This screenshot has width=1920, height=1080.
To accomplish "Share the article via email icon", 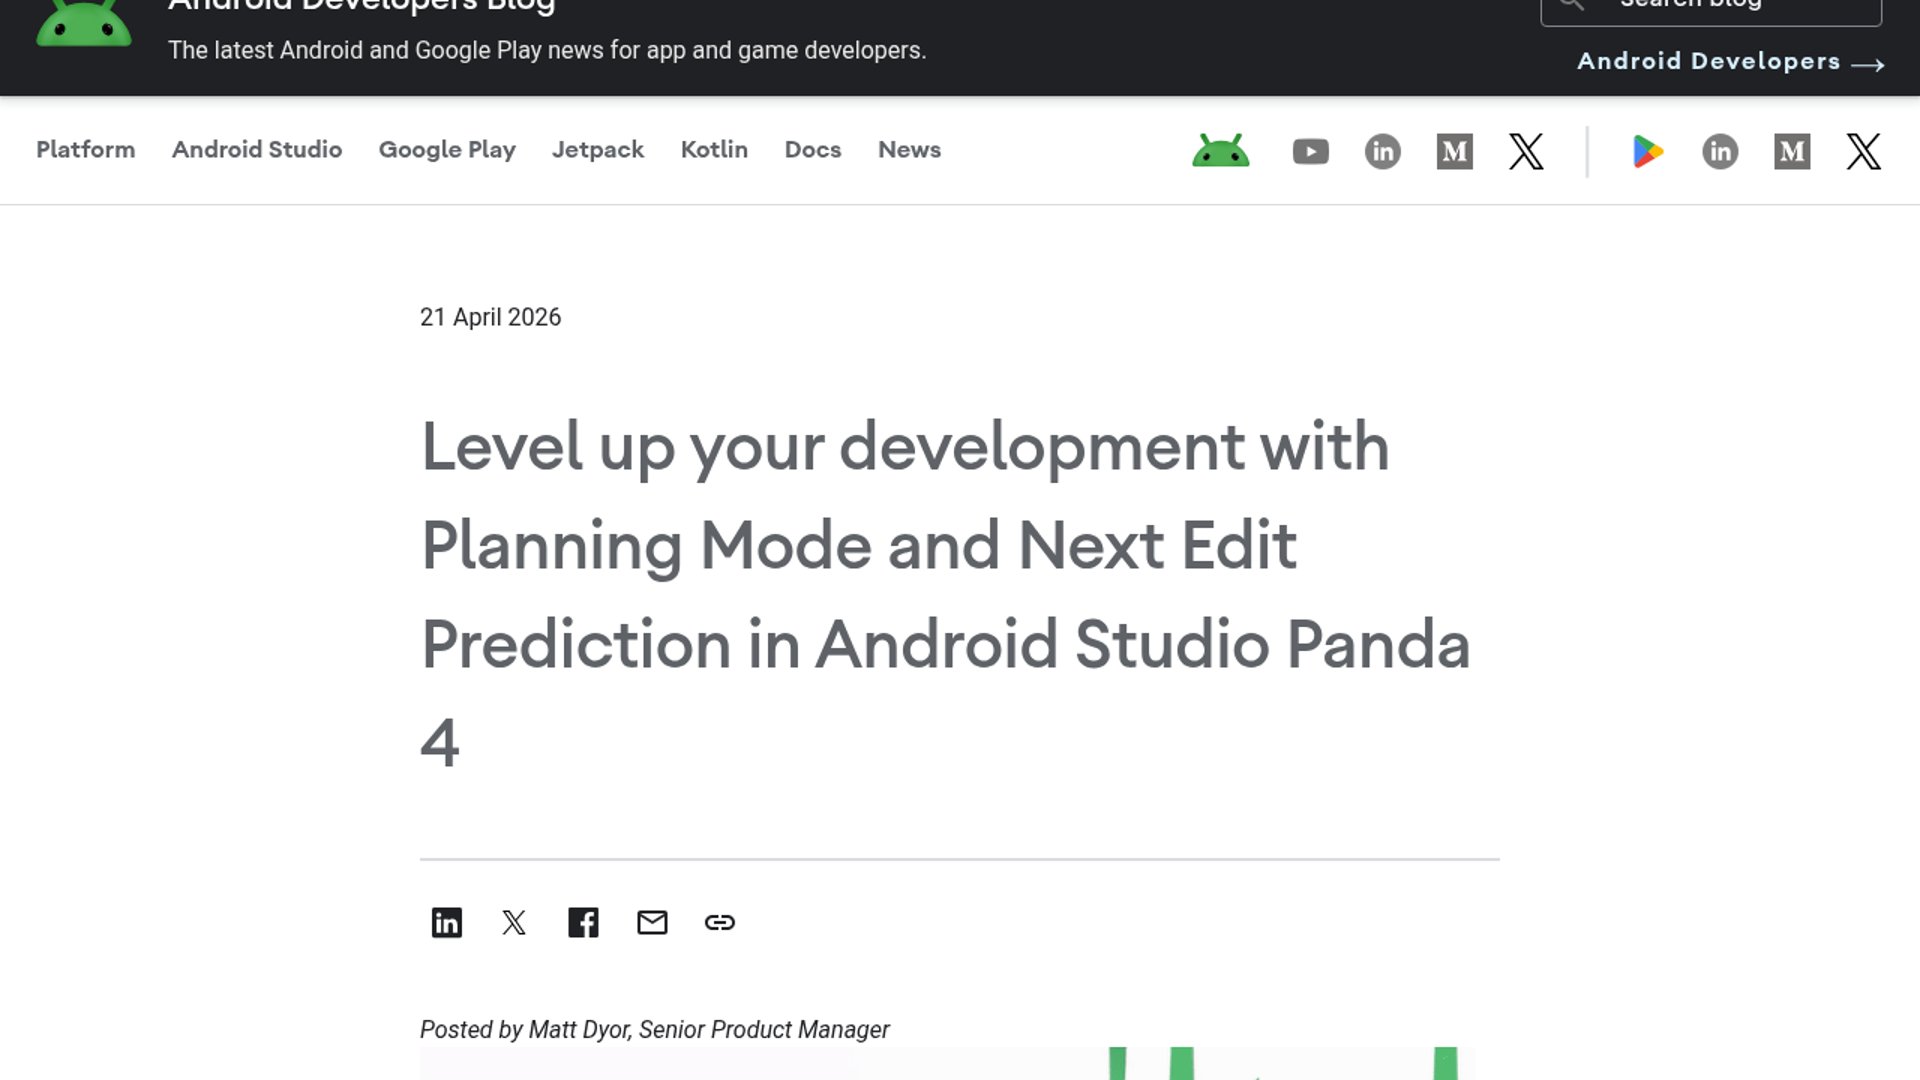I will click(652, 922).
